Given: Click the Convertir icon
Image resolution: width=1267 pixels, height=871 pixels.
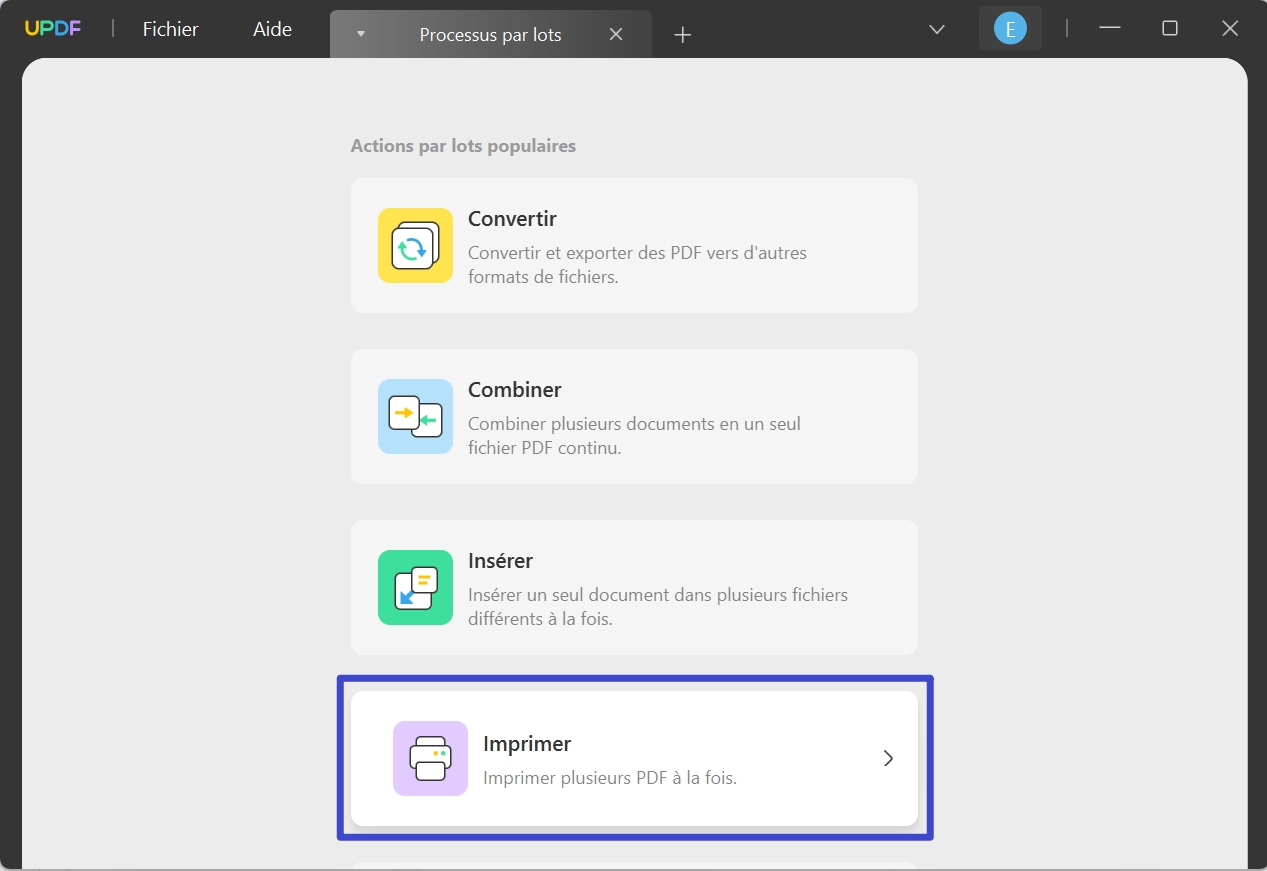Looking at the screenshot, I should [415, 245].
